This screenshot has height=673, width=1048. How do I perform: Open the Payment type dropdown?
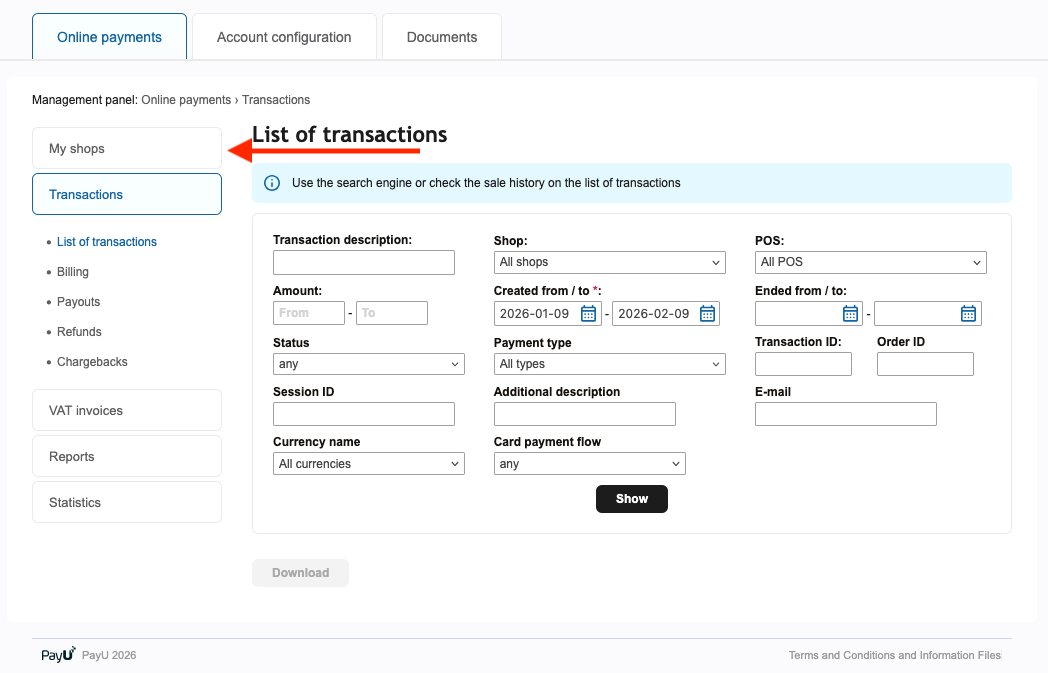(x=609, y=364)
